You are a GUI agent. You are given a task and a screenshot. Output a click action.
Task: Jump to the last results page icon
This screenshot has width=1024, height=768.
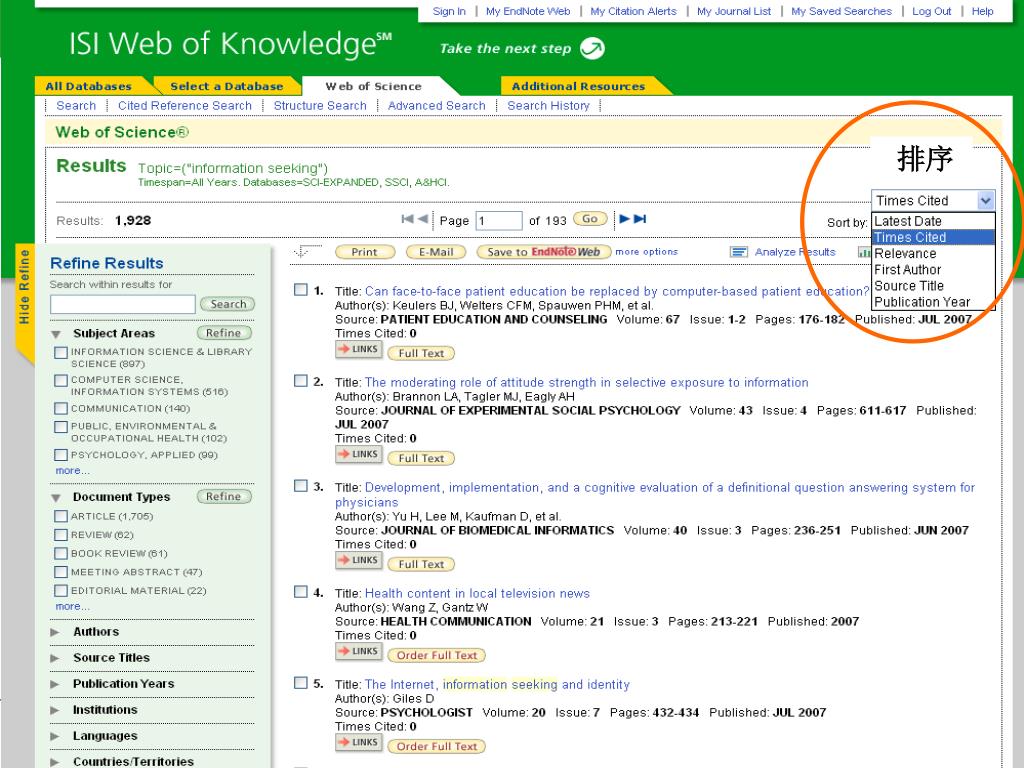click(x=640, y=219)
